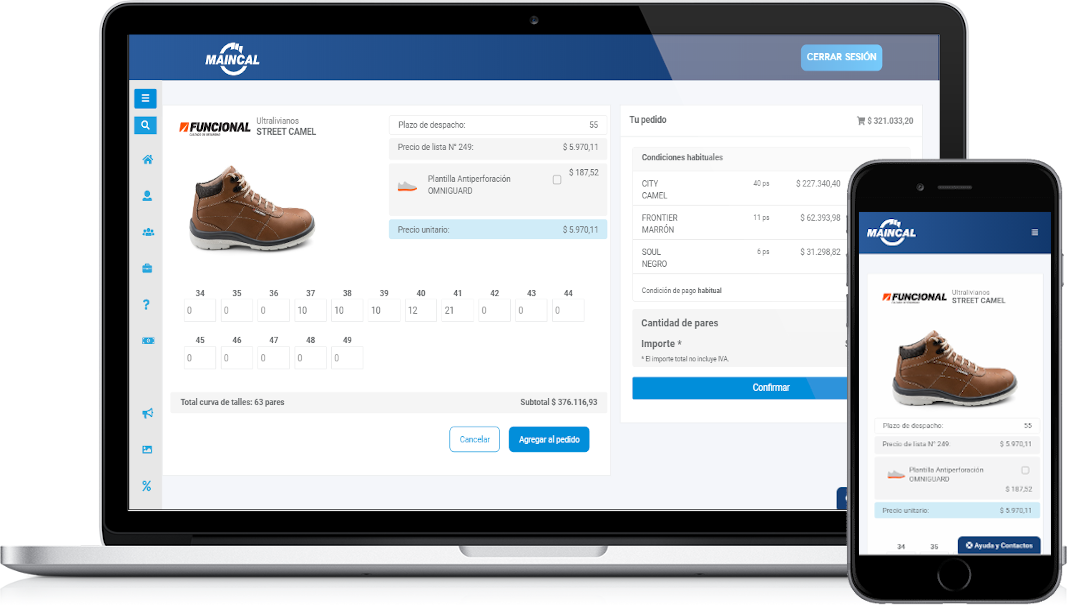Click Condición de pago habitual text
The image size is (1069, 606).
pos(681,290)
